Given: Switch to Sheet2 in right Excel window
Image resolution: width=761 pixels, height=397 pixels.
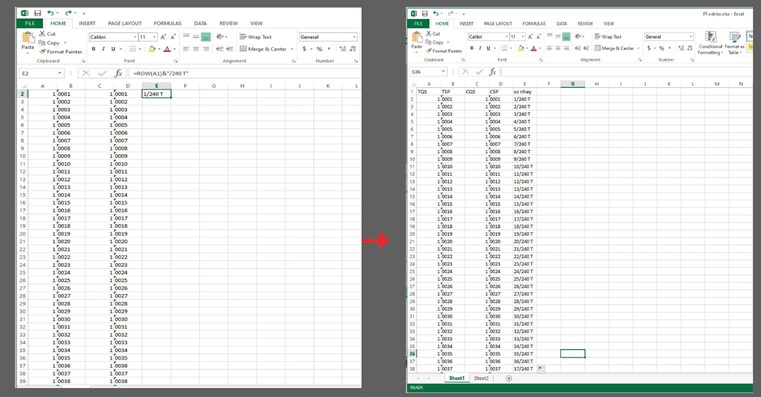Looking at the screenshot, I should pos(481,378).
